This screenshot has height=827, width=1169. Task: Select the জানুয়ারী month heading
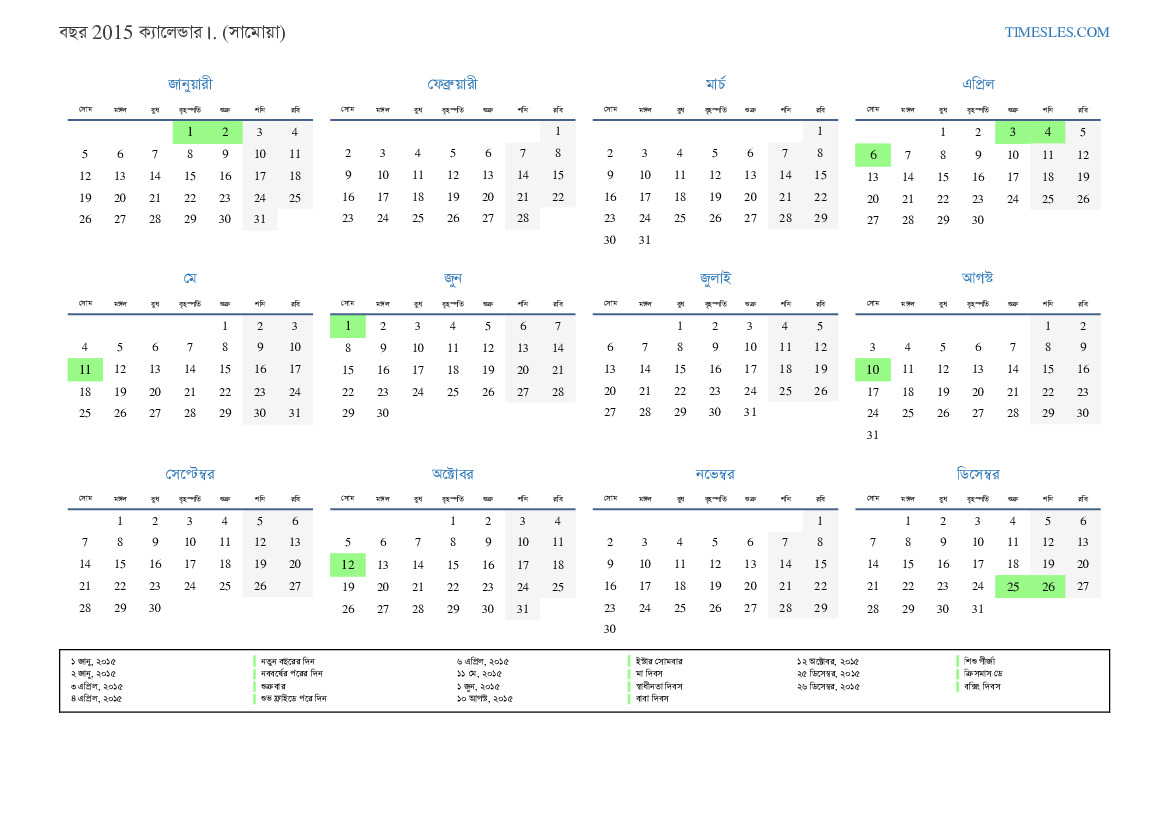pyautogui.click(x=190, y=84)
